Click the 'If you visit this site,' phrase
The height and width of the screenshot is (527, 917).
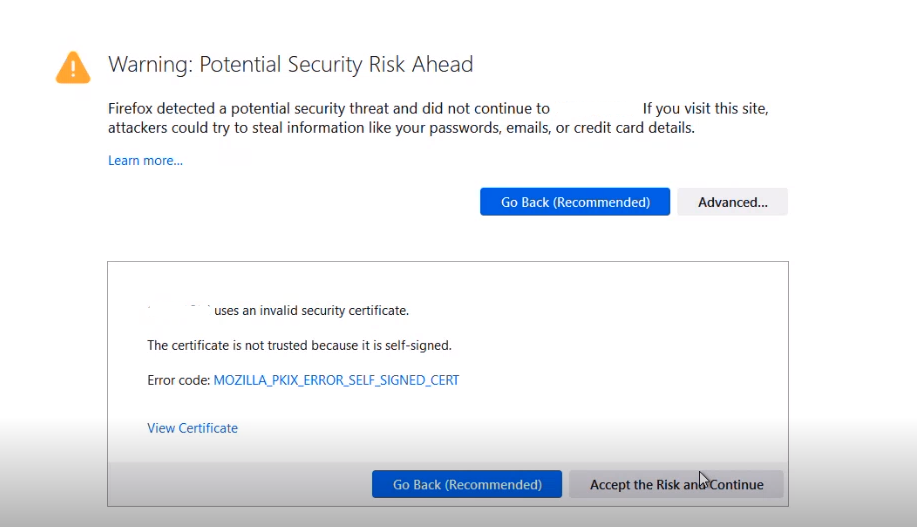click(x=705, y=109)
